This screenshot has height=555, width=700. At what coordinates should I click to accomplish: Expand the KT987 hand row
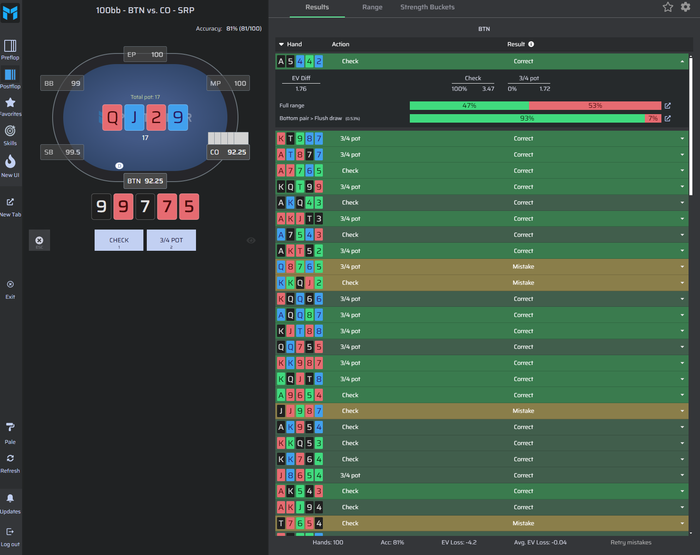point(482,138)
